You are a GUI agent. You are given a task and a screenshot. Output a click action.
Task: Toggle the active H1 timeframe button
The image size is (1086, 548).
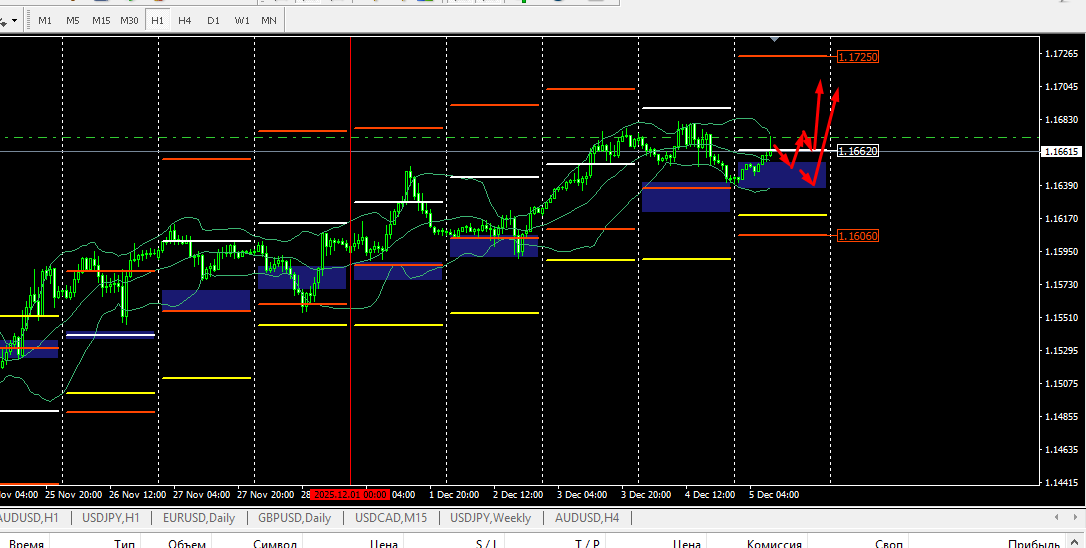tap(157, 20)
